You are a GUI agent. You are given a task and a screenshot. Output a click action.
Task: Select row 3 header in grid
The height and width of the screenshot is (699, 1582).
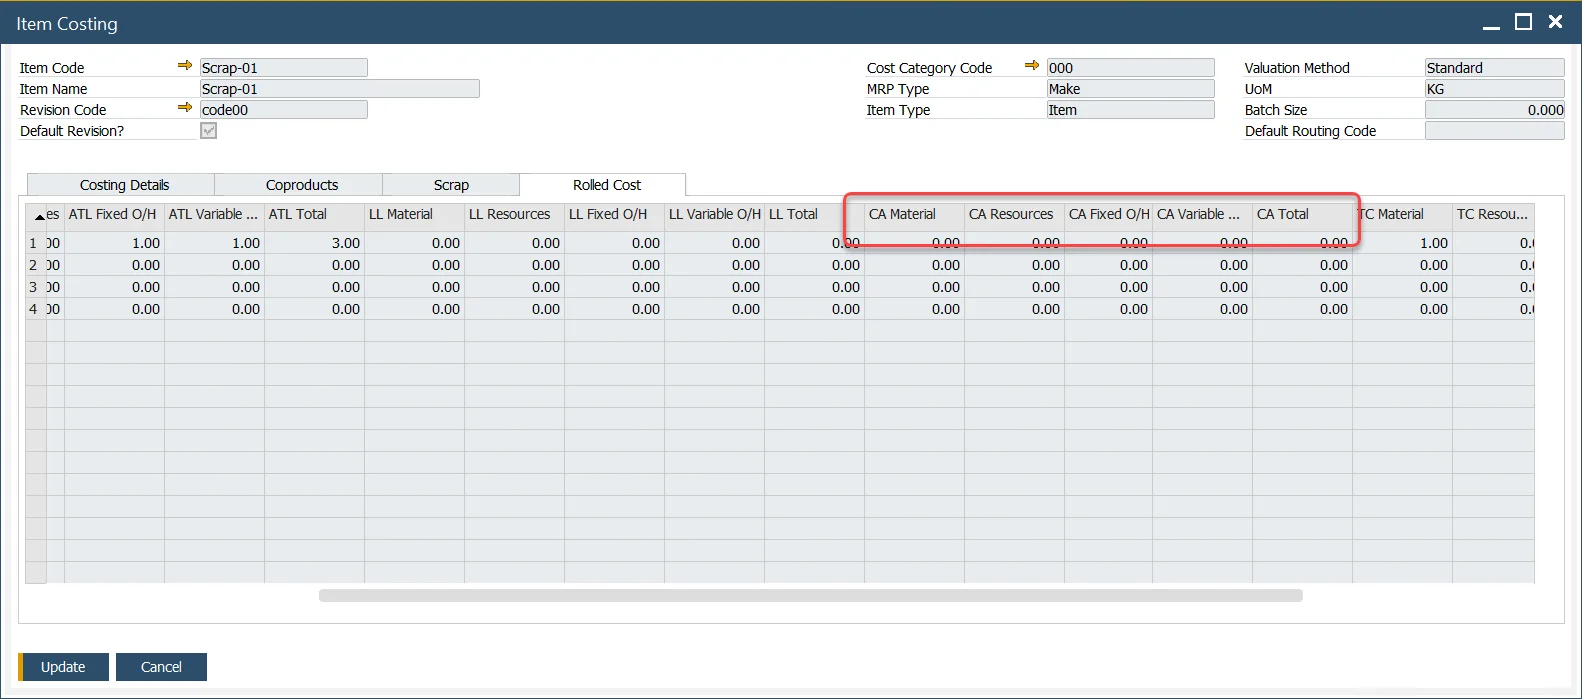34,287
